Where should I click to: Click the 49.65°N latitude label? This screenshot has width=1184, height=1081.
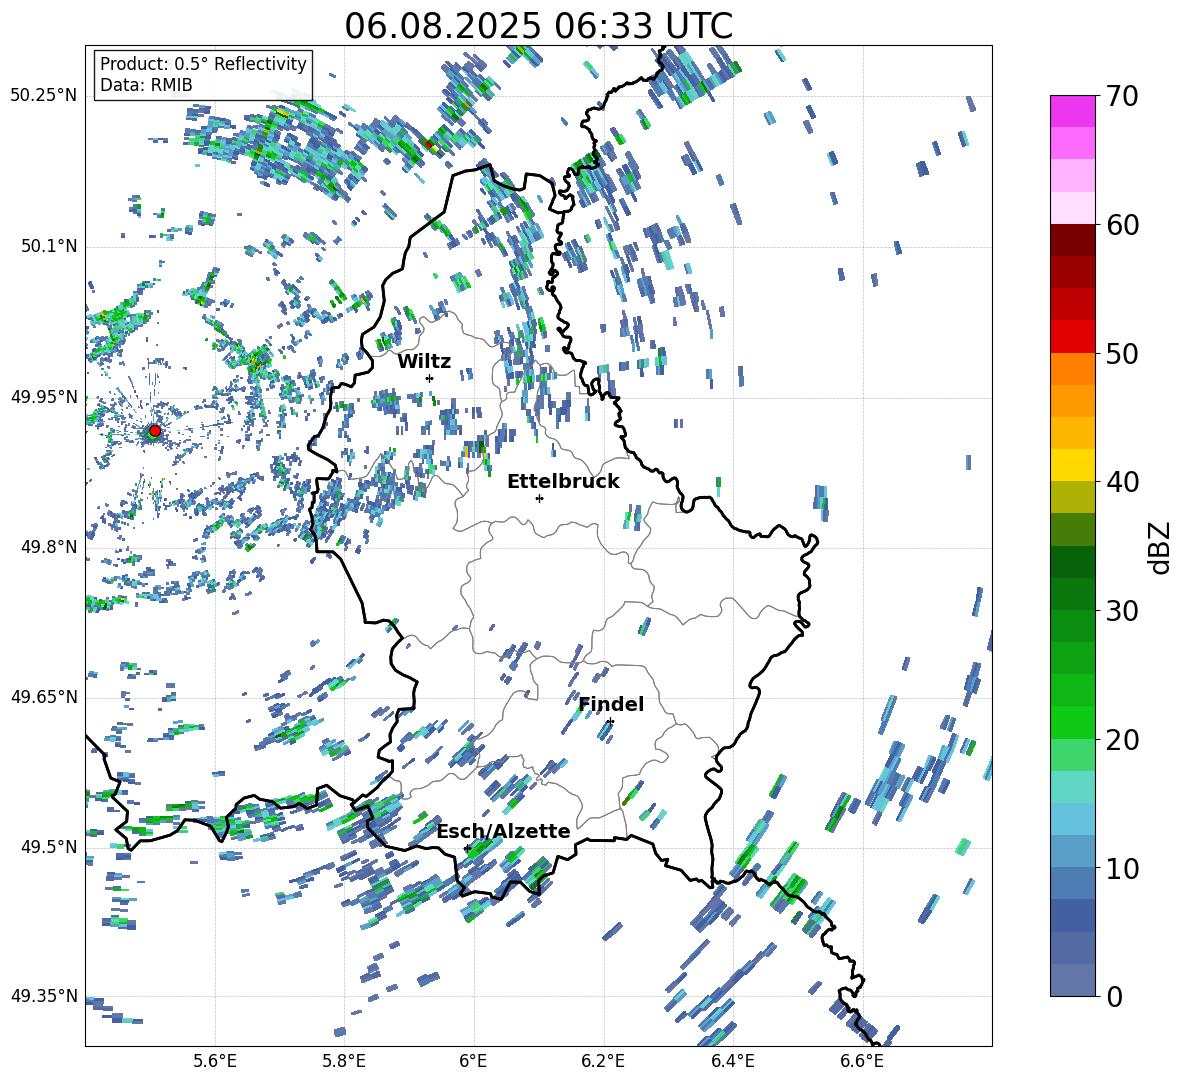click(44, 697)
